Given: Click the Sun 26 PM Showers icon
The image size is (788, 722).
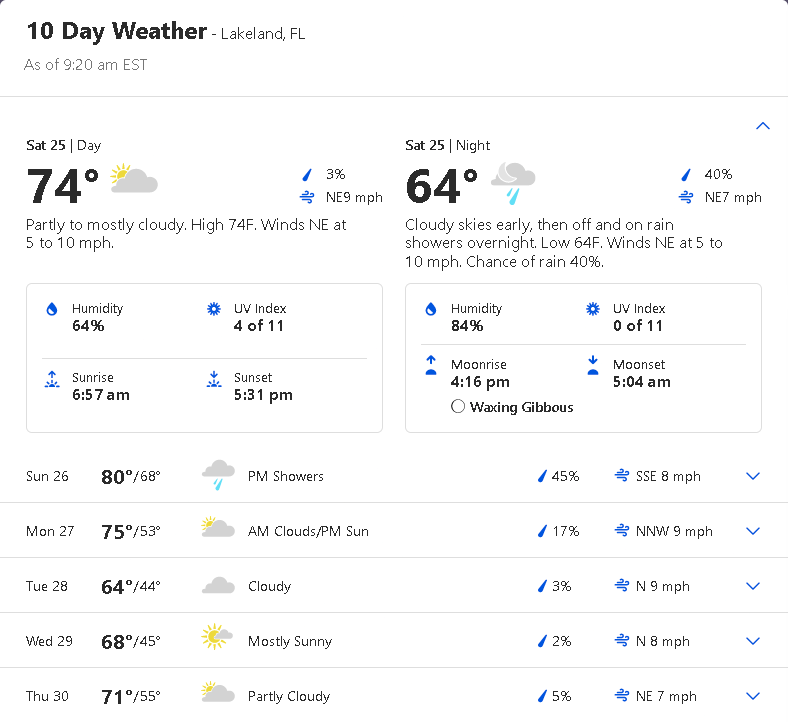Looking at the screenshot, I should click(x=218, y=475).
